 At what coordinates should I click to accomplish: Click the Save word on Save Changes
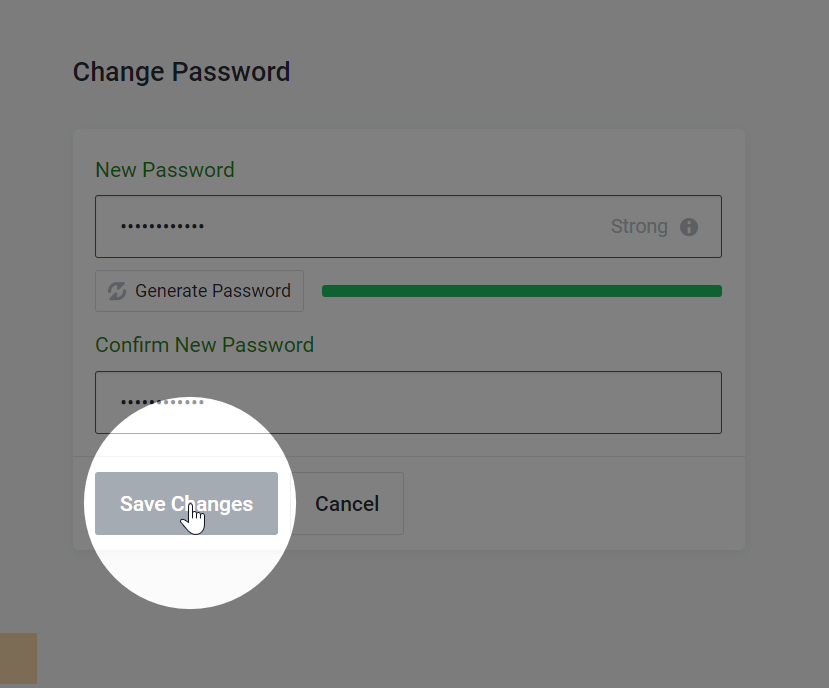143,504
